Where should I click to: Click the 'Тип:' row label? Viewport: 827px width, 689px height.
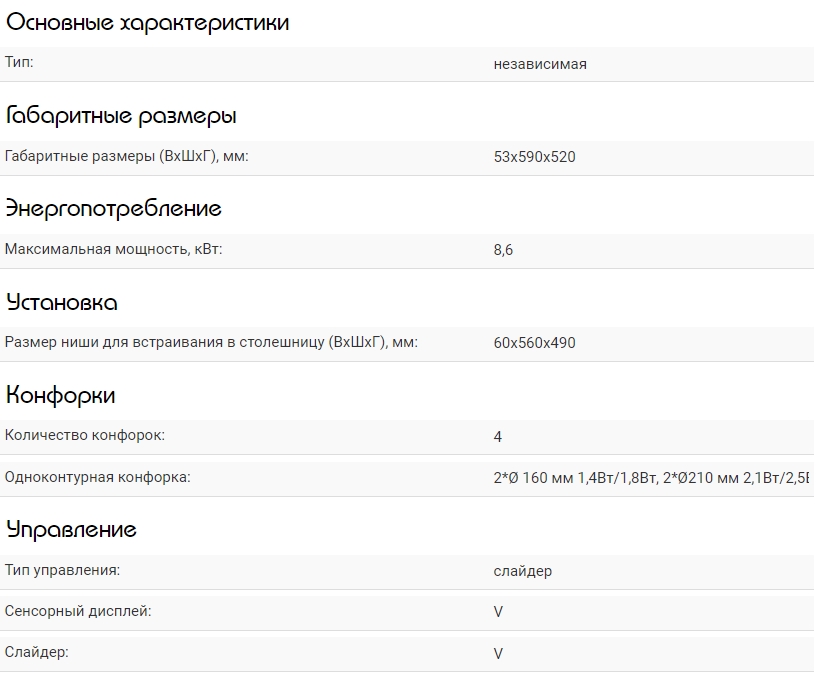click(x=19, y=63)
